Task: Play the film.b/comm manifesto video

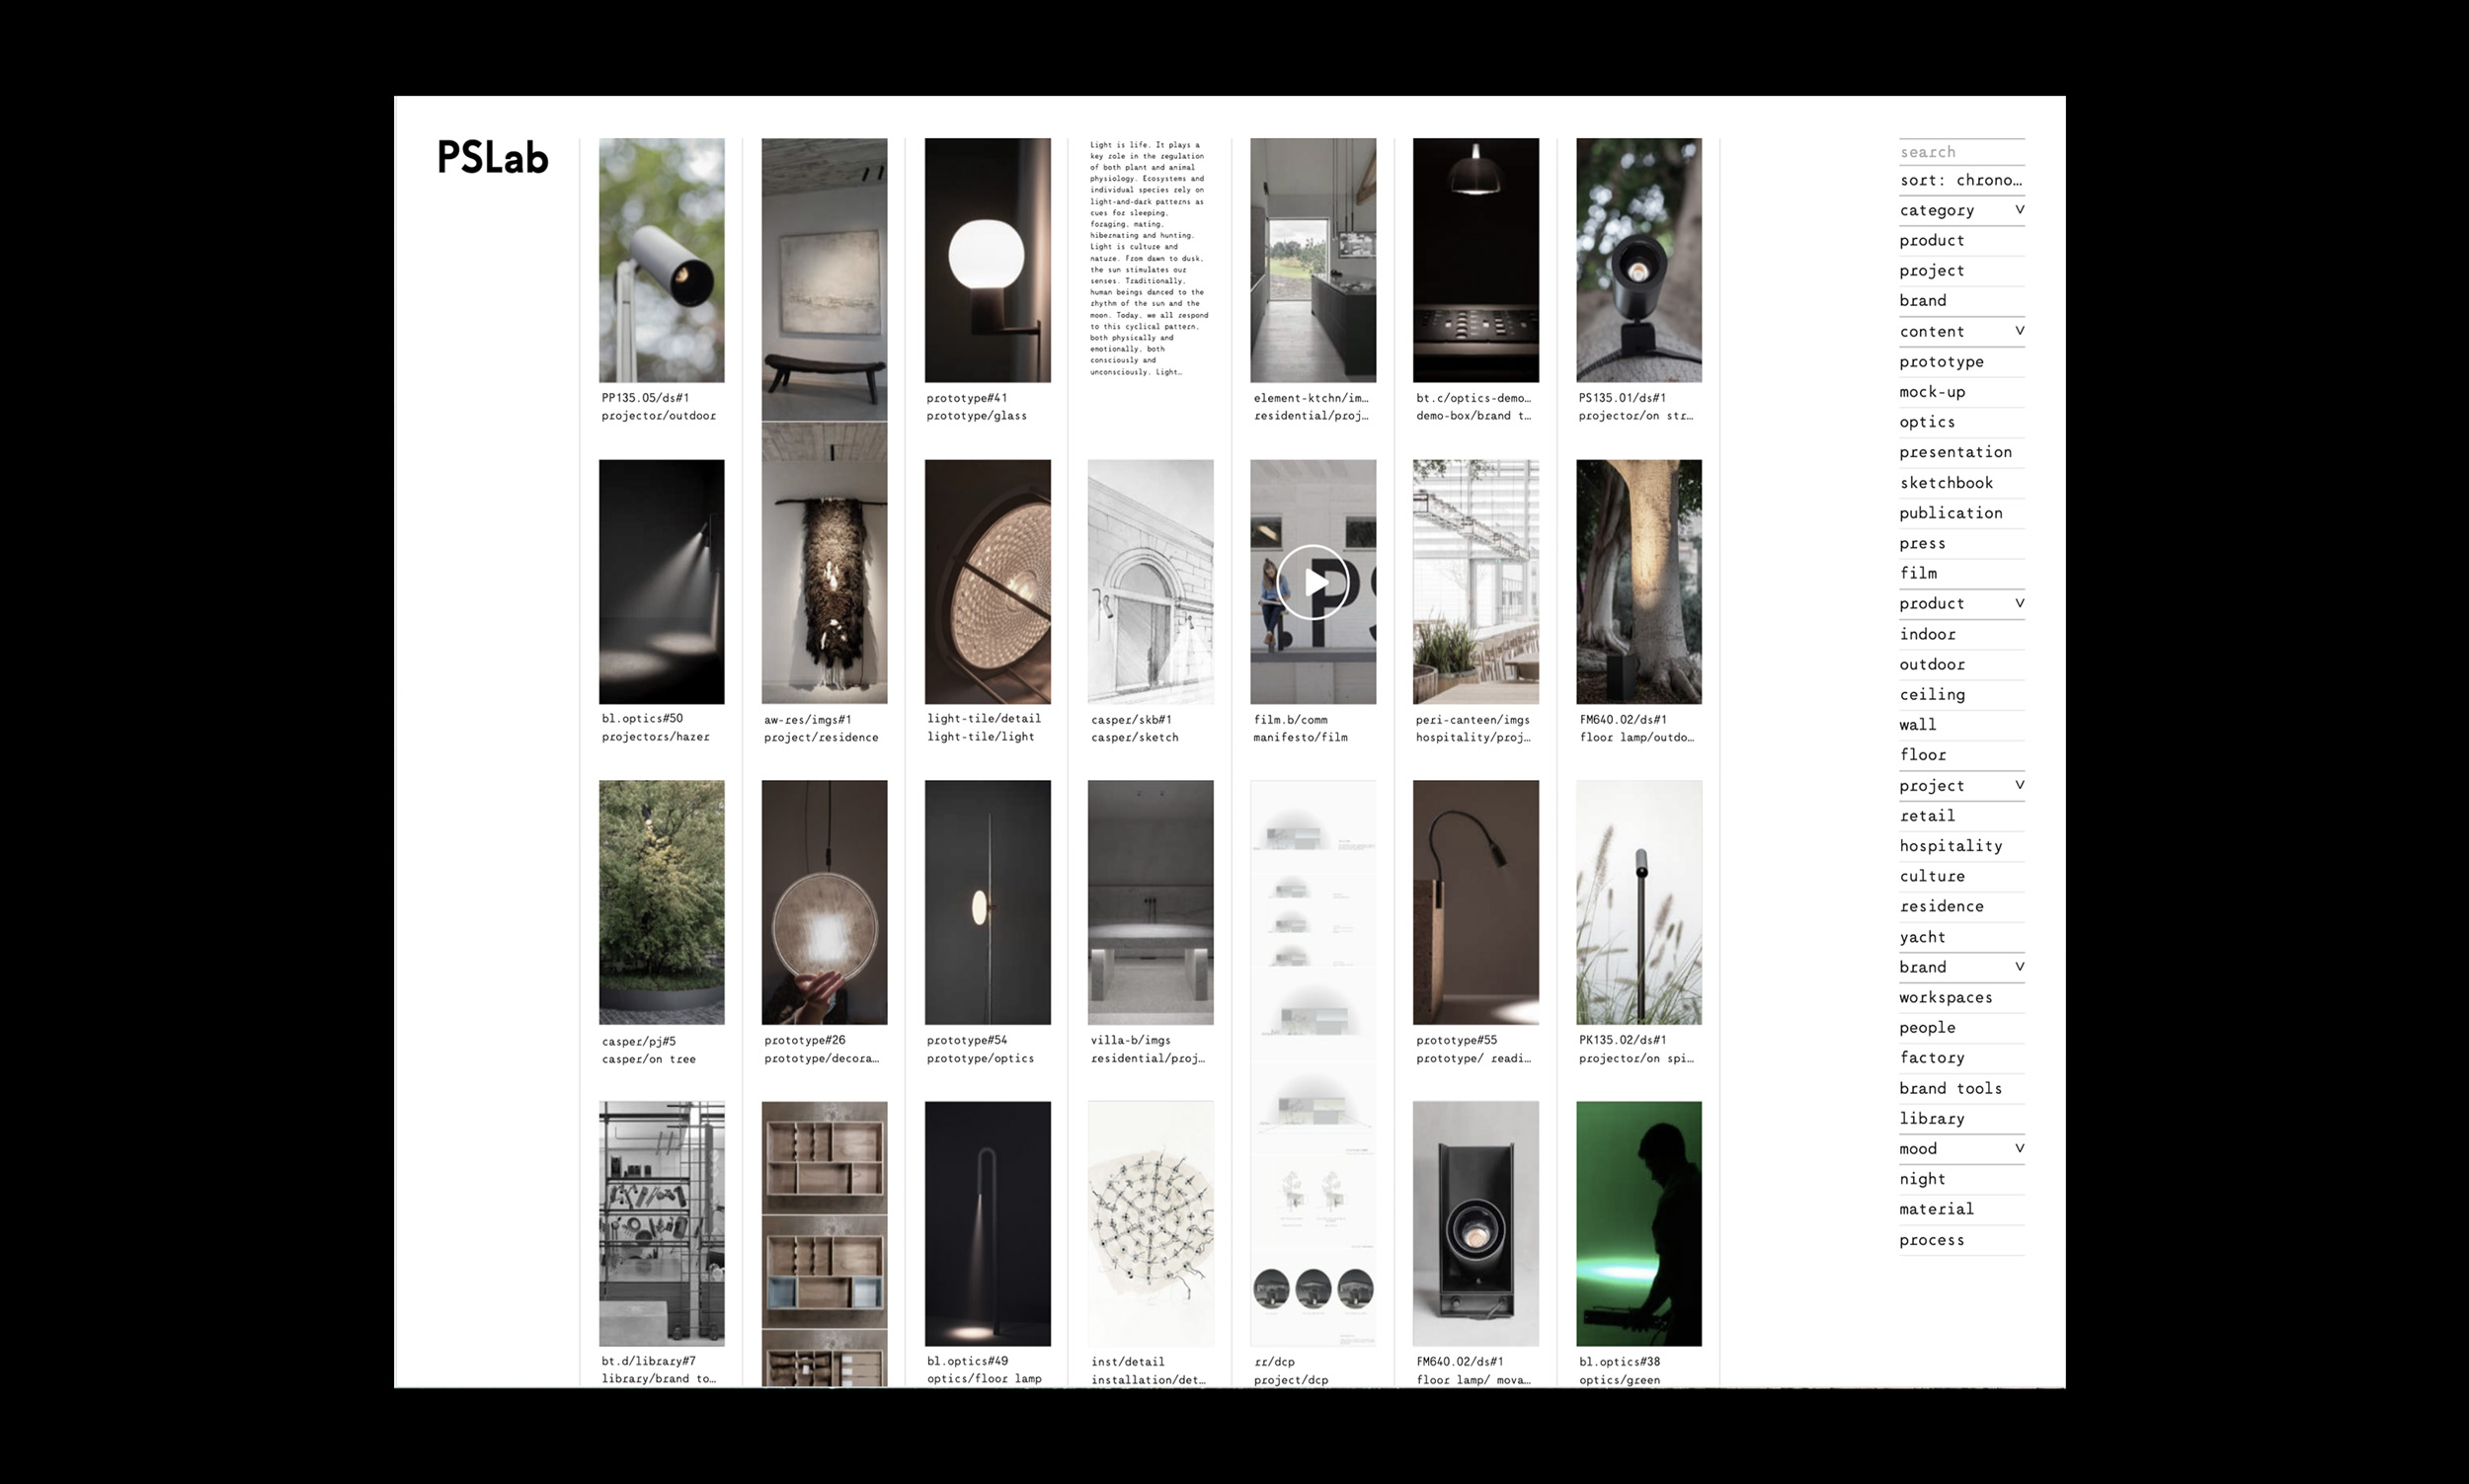Action: click(x=1312, y=582)
